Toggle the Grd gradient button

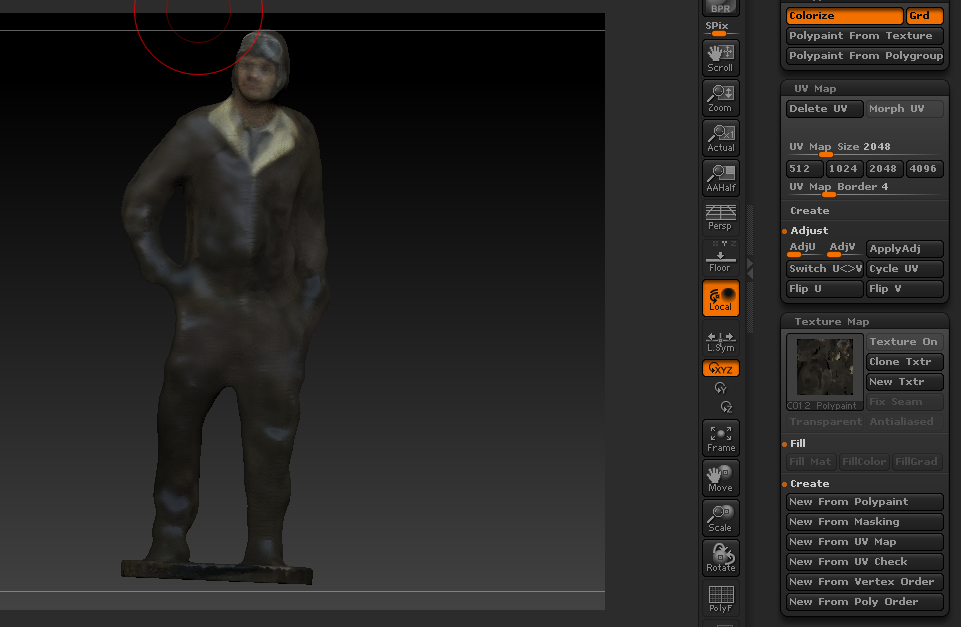tap(924, 15)
